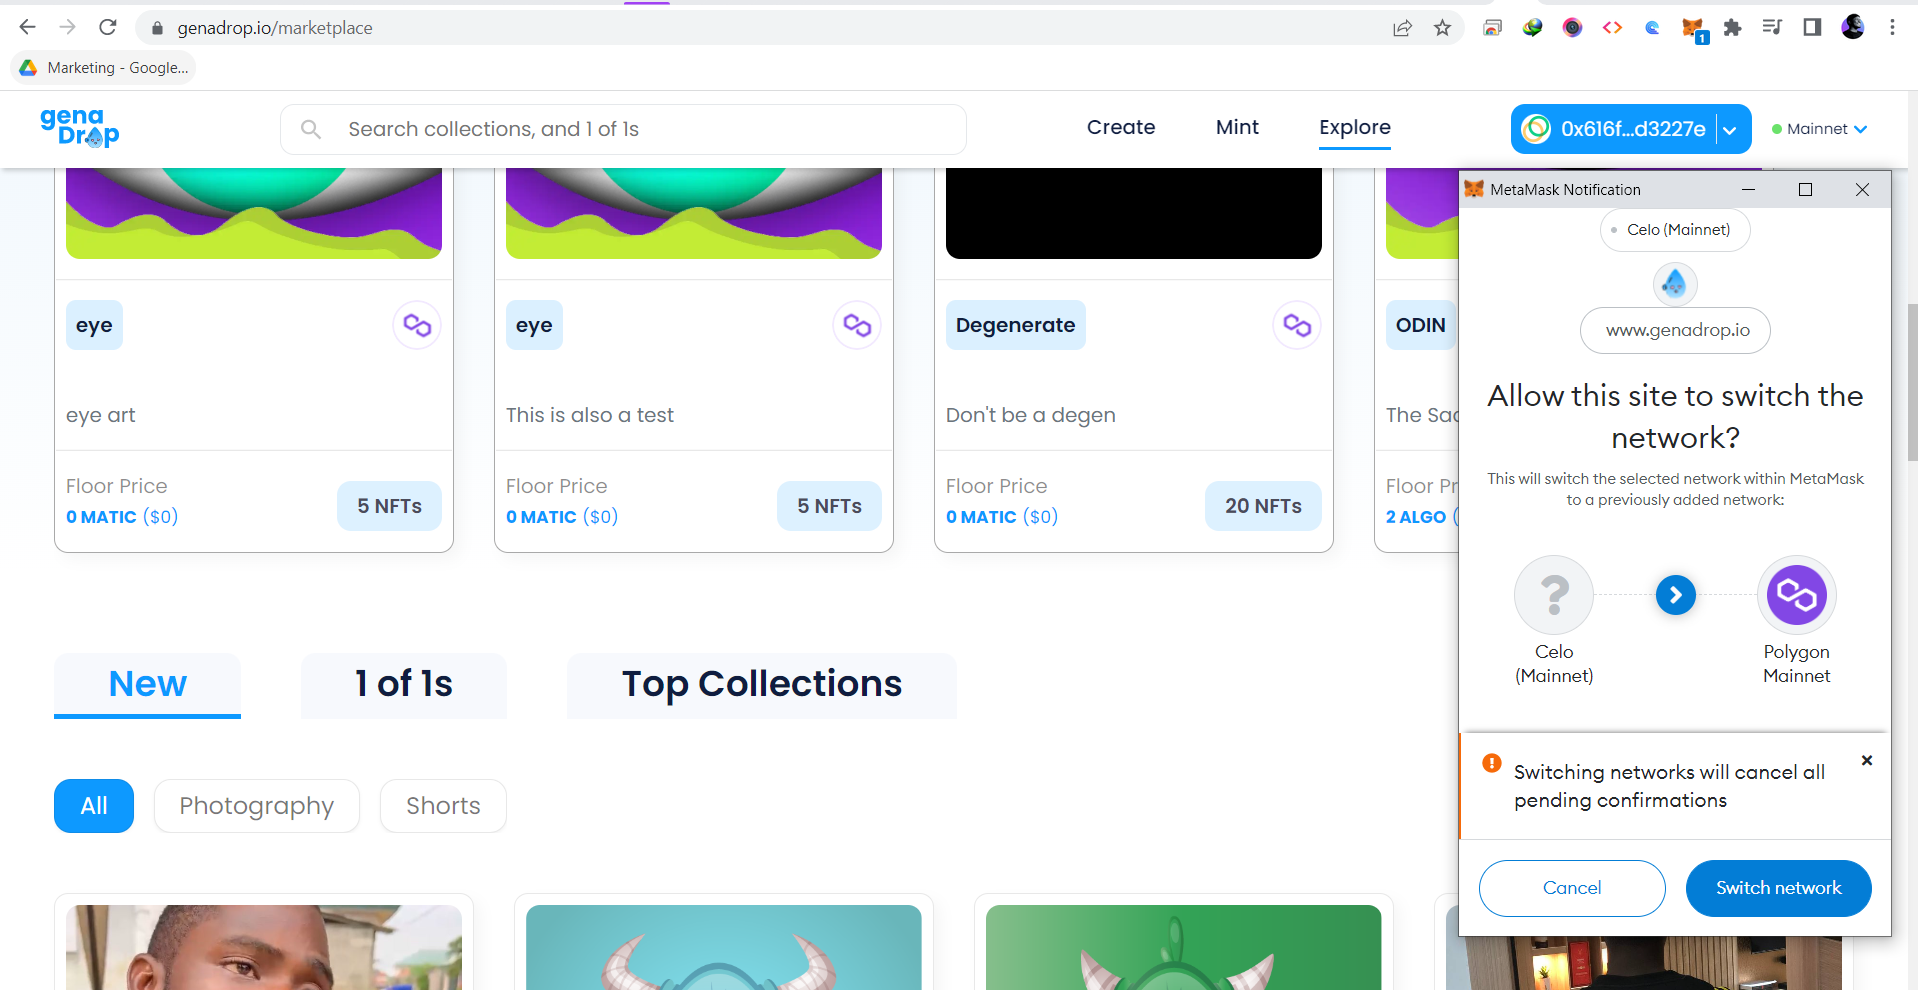The width and height of the screenshot is (1918, 990).
Task: Select the Photography filter
Action: tap(256, 805)
